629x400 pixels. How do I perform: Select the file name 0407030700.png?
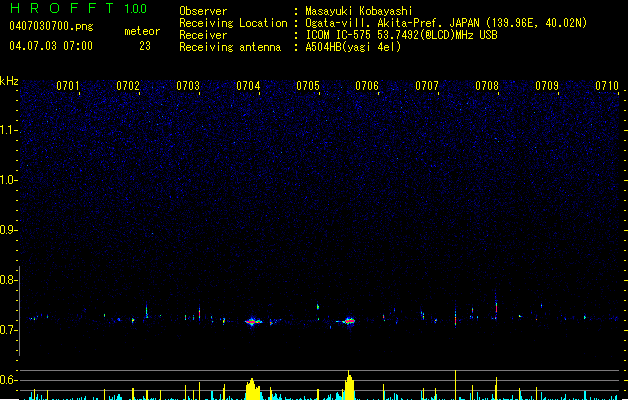point(51,26)
